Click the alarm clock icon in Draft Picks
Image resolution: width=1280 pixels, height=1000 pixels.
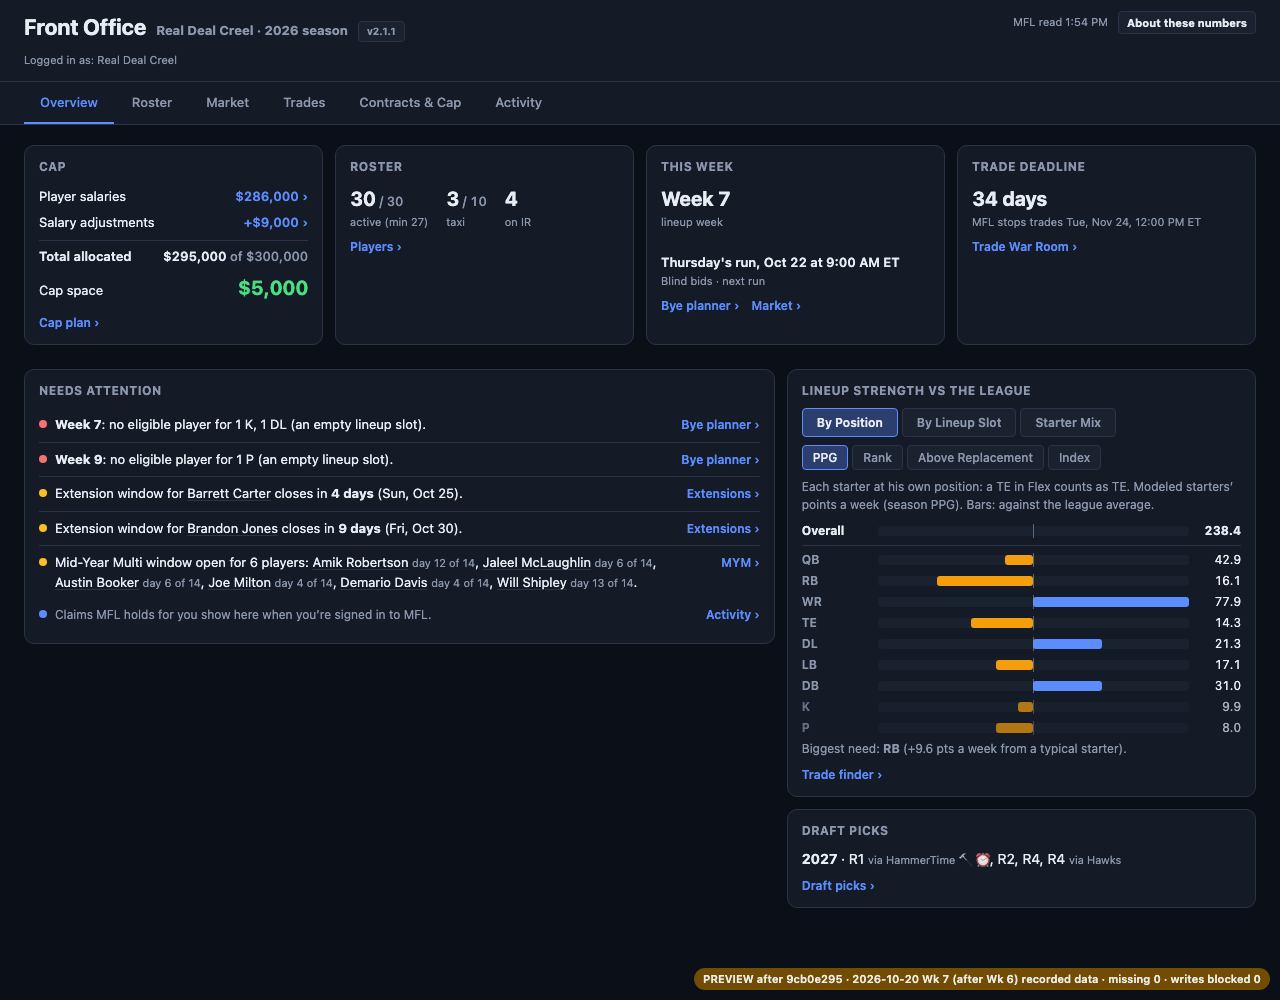(x=982, y=859)
